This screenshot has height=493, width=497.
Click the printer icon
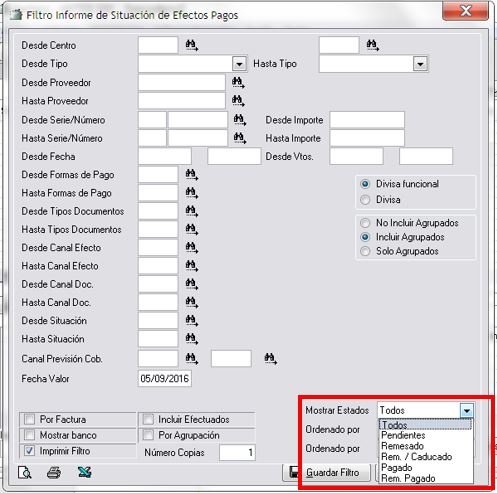point(54,472)
